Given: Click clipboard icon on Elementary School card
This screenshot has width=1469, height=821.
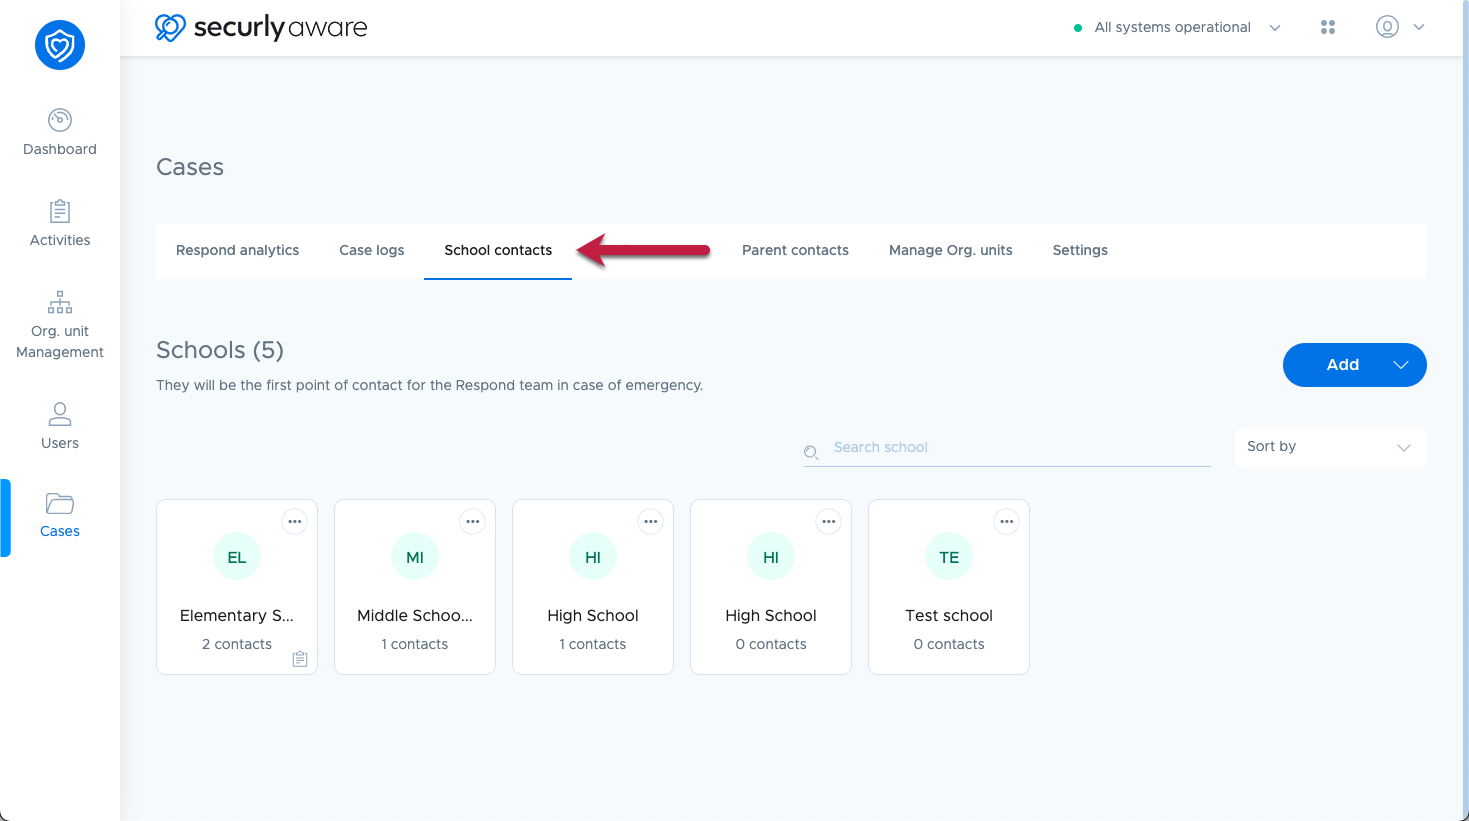Looking at the screenshot, I should coord(300,659).
